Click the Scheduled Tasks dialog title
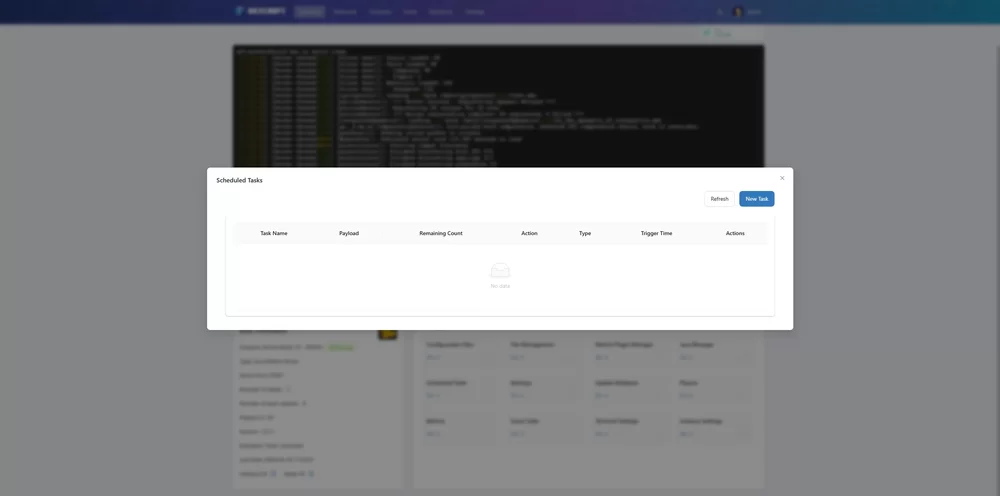 (239, 180)
